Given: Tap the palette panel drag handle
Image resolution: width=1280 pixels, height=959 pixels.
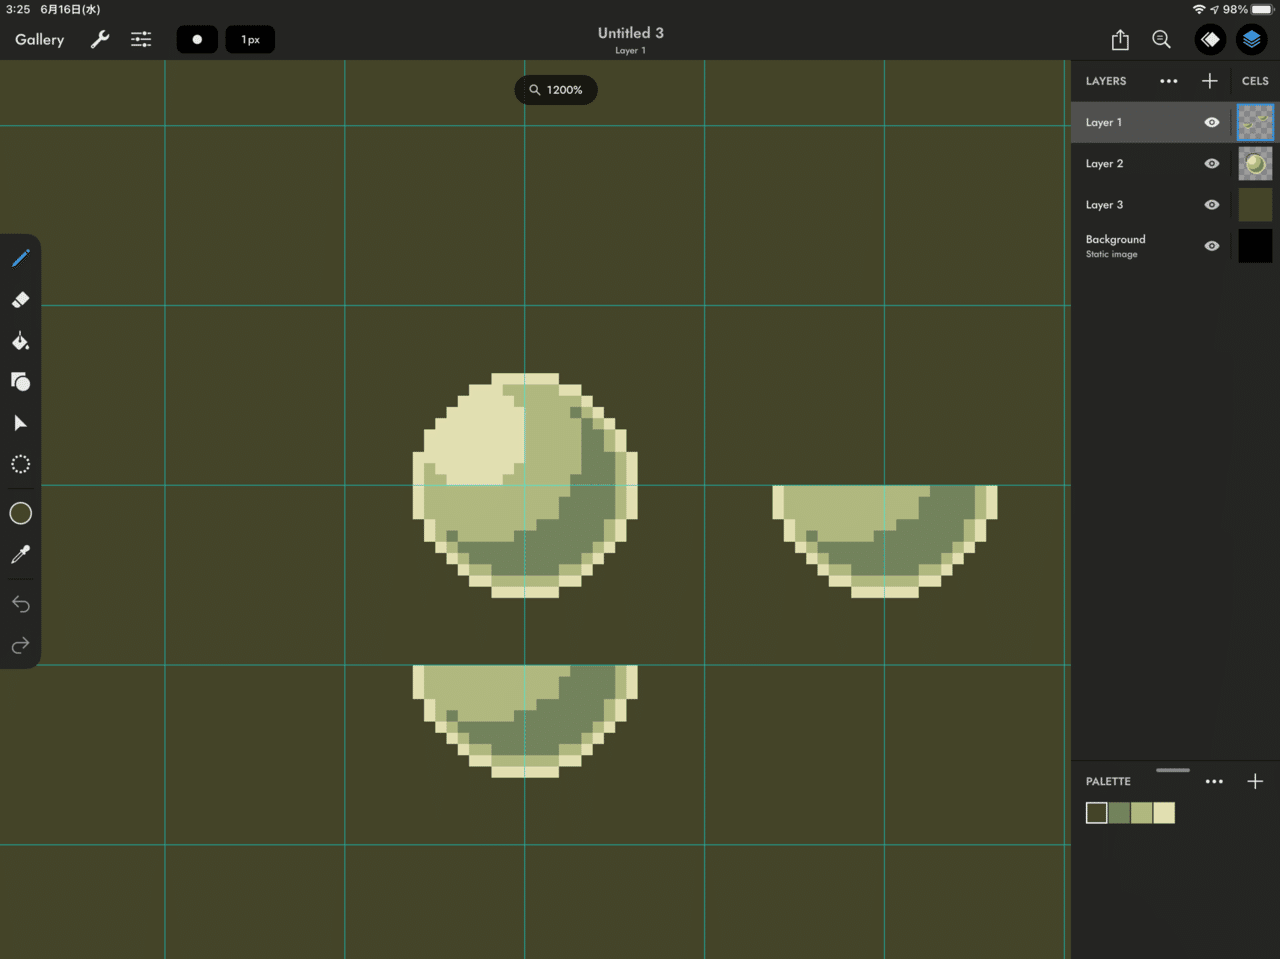Looking at the screenshot, I should click(1173, 770).
